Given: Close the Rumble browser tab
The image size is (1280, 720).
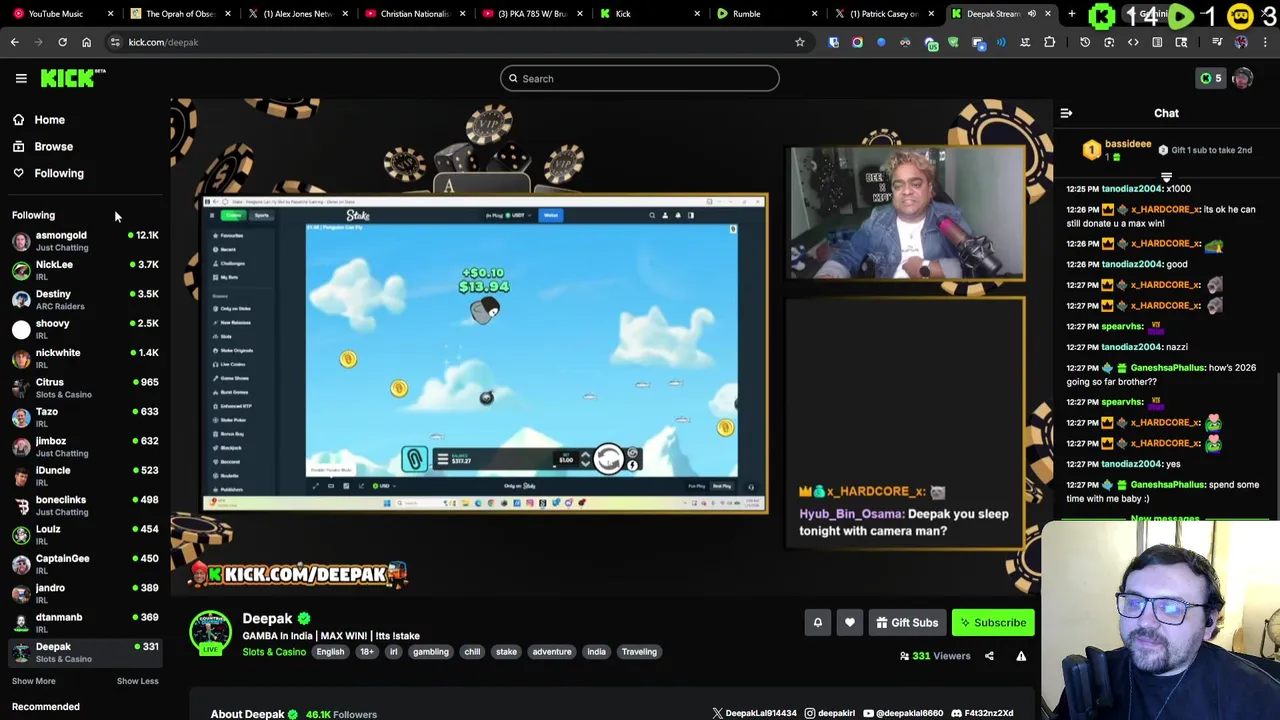Looking at the screenshot, I should [814, 14].
